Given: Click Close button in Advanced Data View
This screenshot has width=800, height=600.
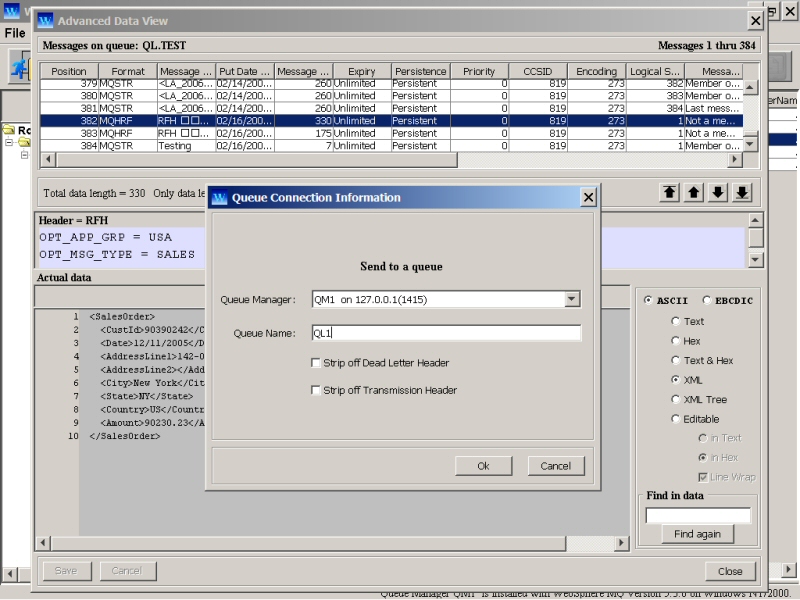Looking at the screenshot, I should 730,571.
